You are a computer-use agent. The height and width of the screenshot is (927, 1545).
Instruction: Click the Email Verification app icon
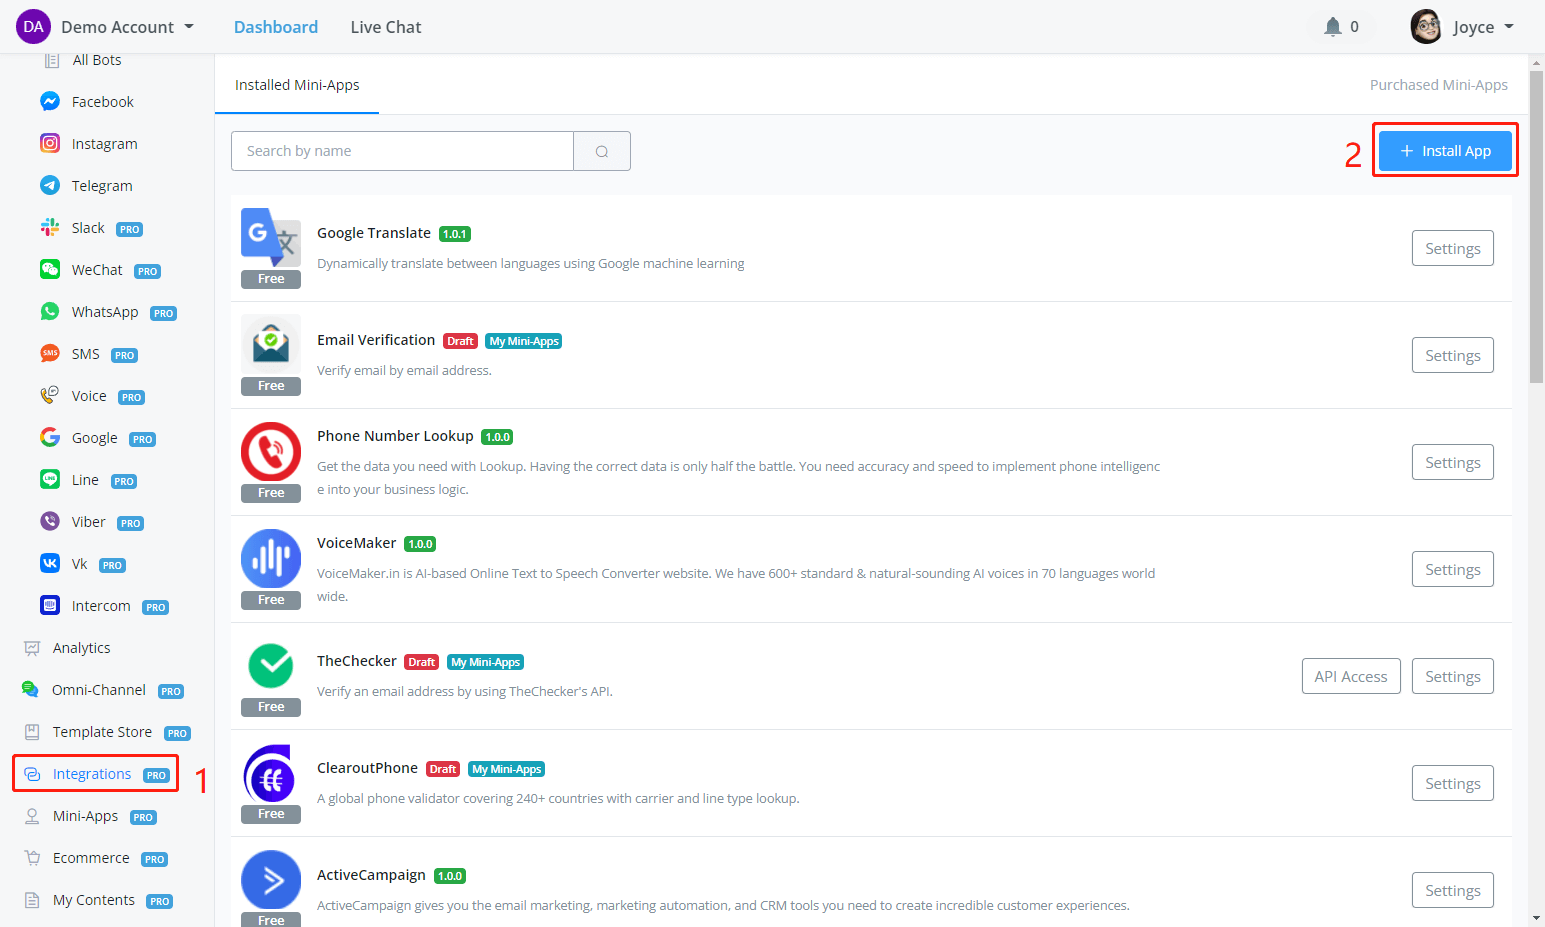[271, 344]
